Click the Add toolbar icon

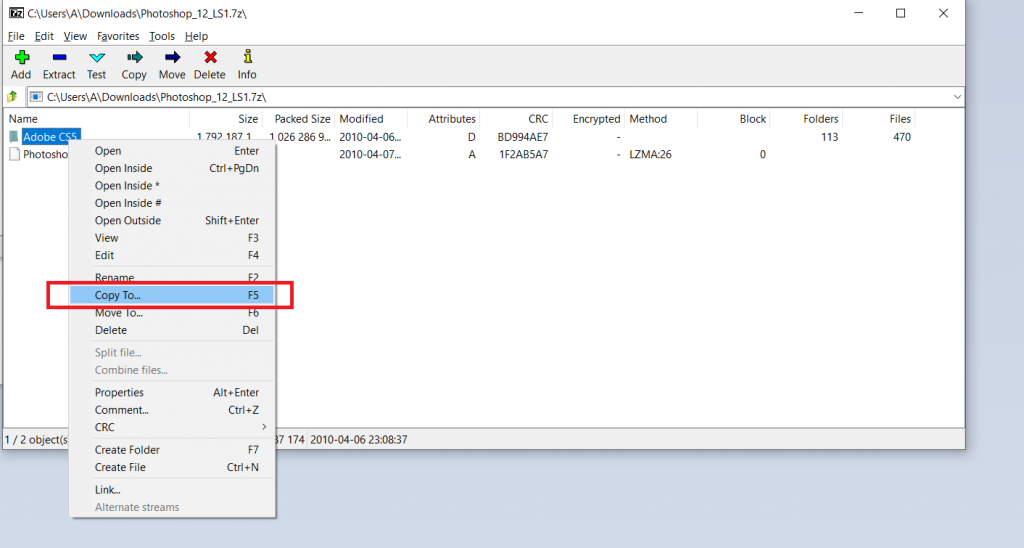tap(22, 57)
